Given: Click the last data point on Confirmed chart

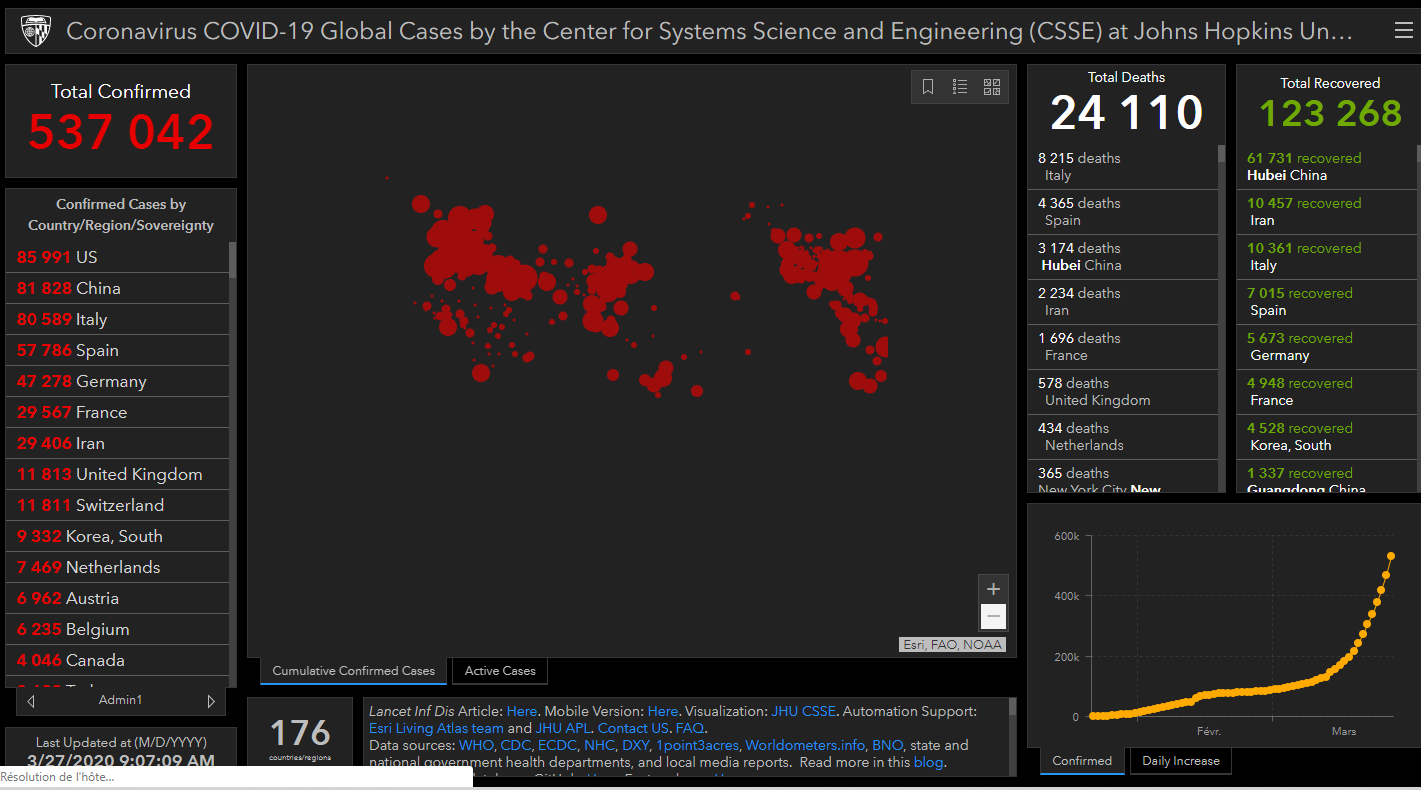Looking at the screenshot, I should [x=1390, y=556].
